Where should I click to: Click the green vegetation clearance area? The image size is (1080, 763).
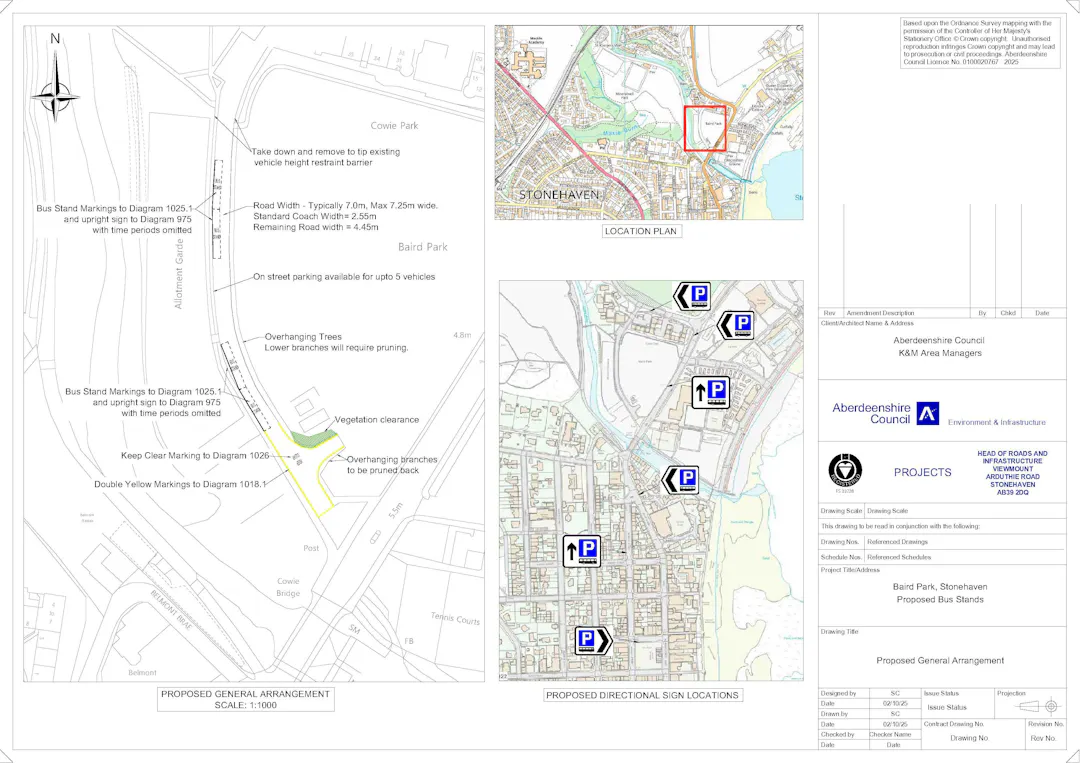coord(311,436)
